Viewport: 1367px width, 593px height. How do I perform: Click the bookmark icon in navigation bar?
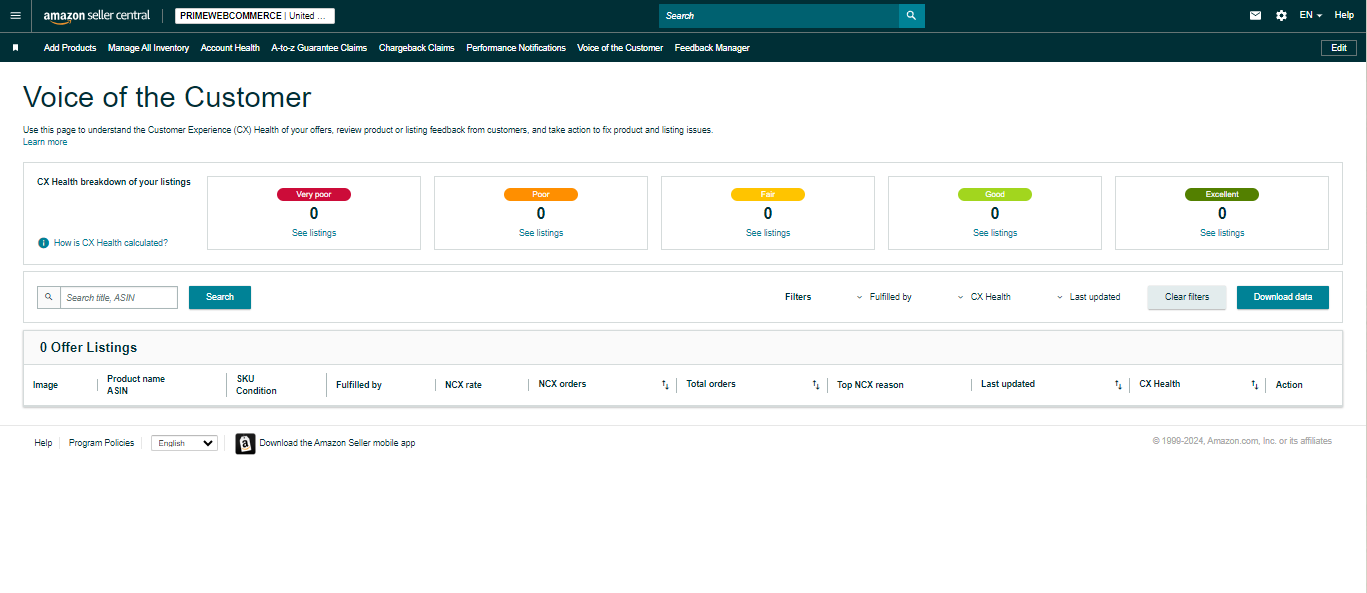pyautogui.click(x=15, y=48)
